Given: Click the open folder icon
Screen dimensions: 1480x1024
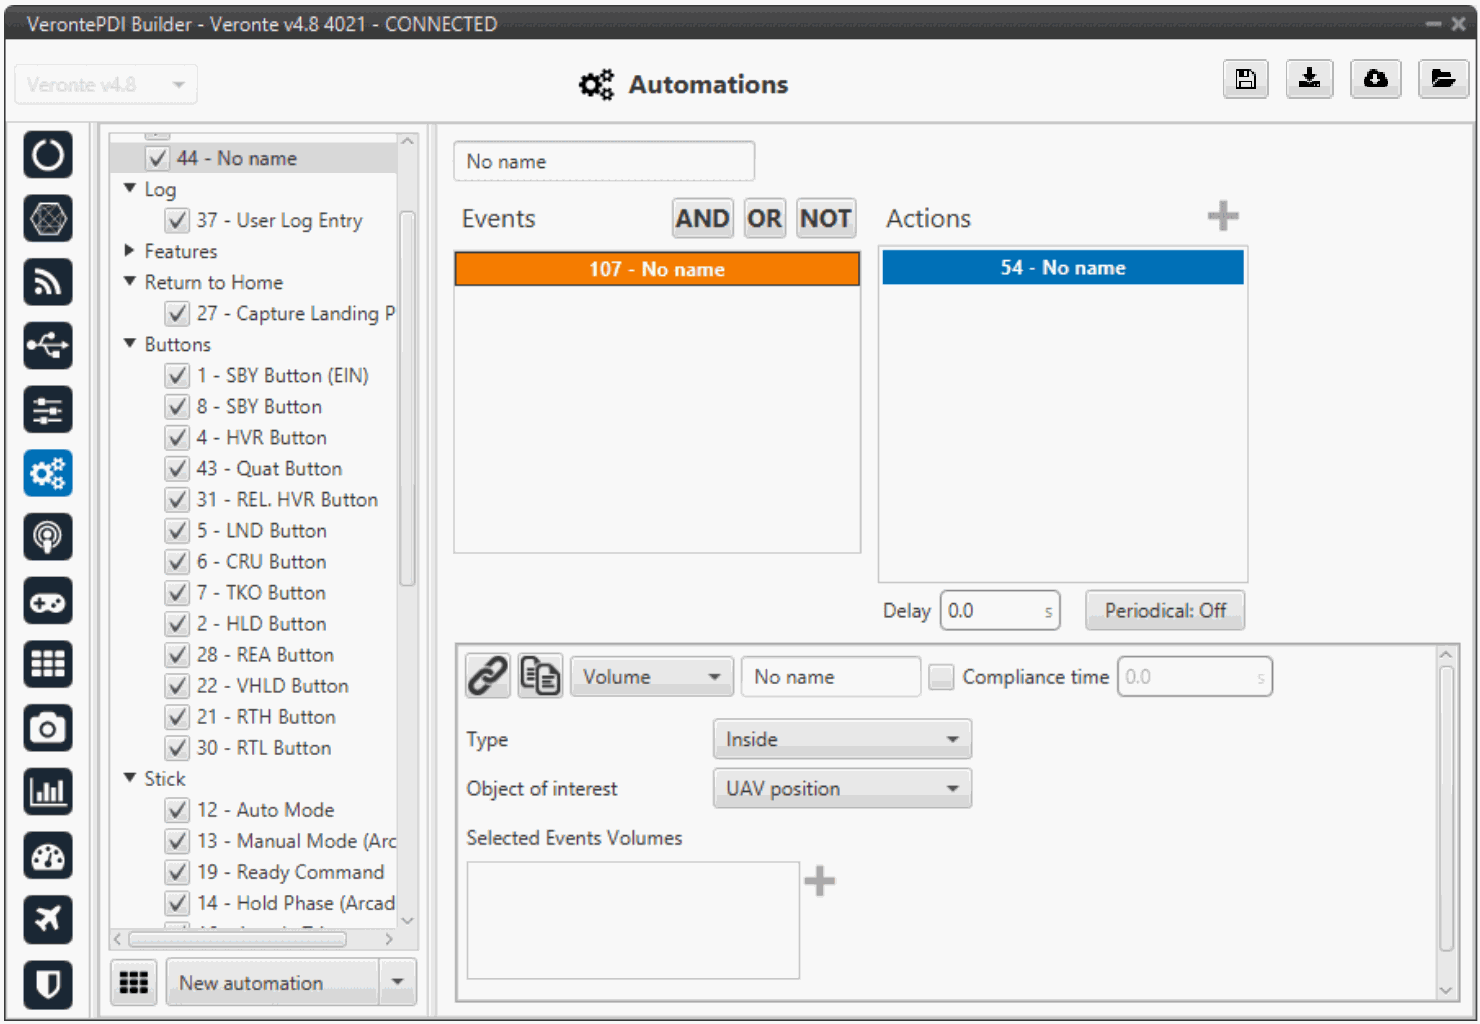Looking at the screenshot, I should (x=1442, y=79).
